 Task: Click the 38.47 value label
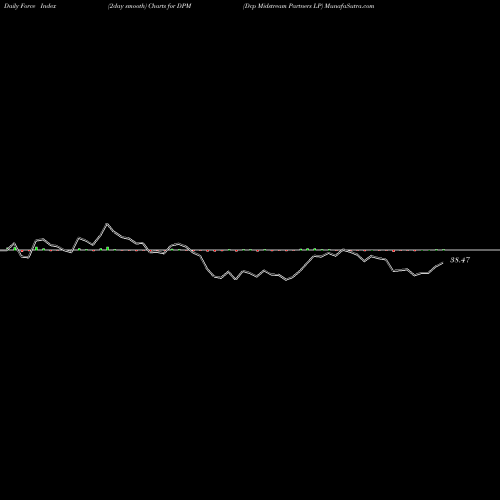[460, 260]
